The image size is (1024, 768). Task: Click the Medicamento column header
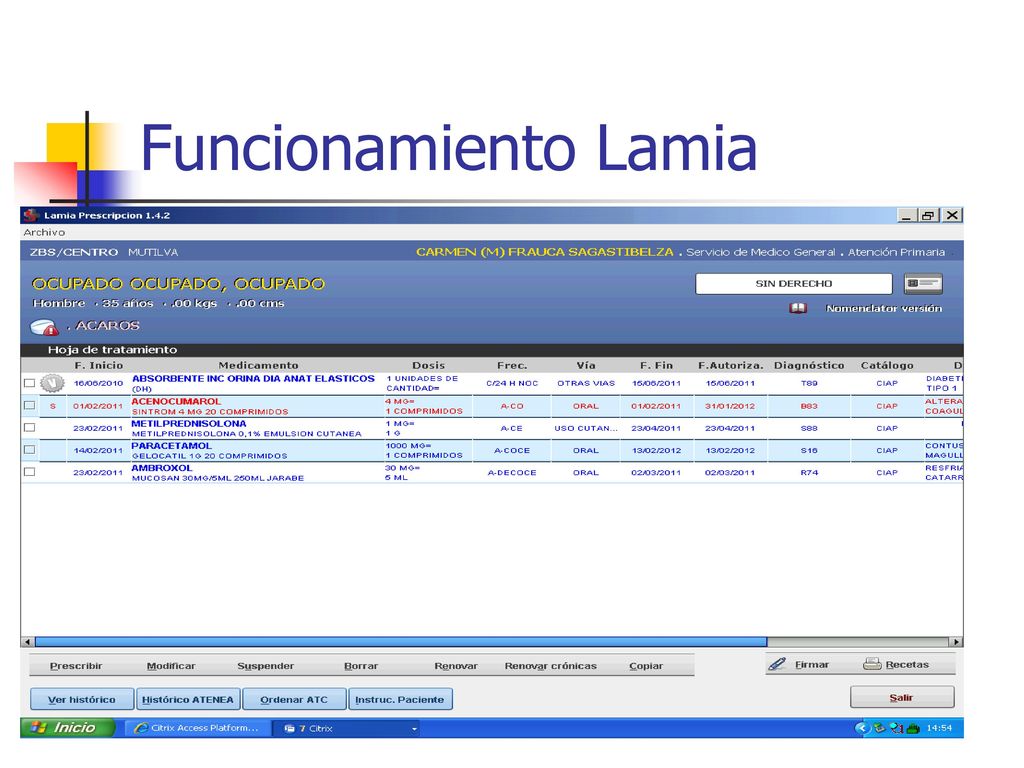click(258, 365)
